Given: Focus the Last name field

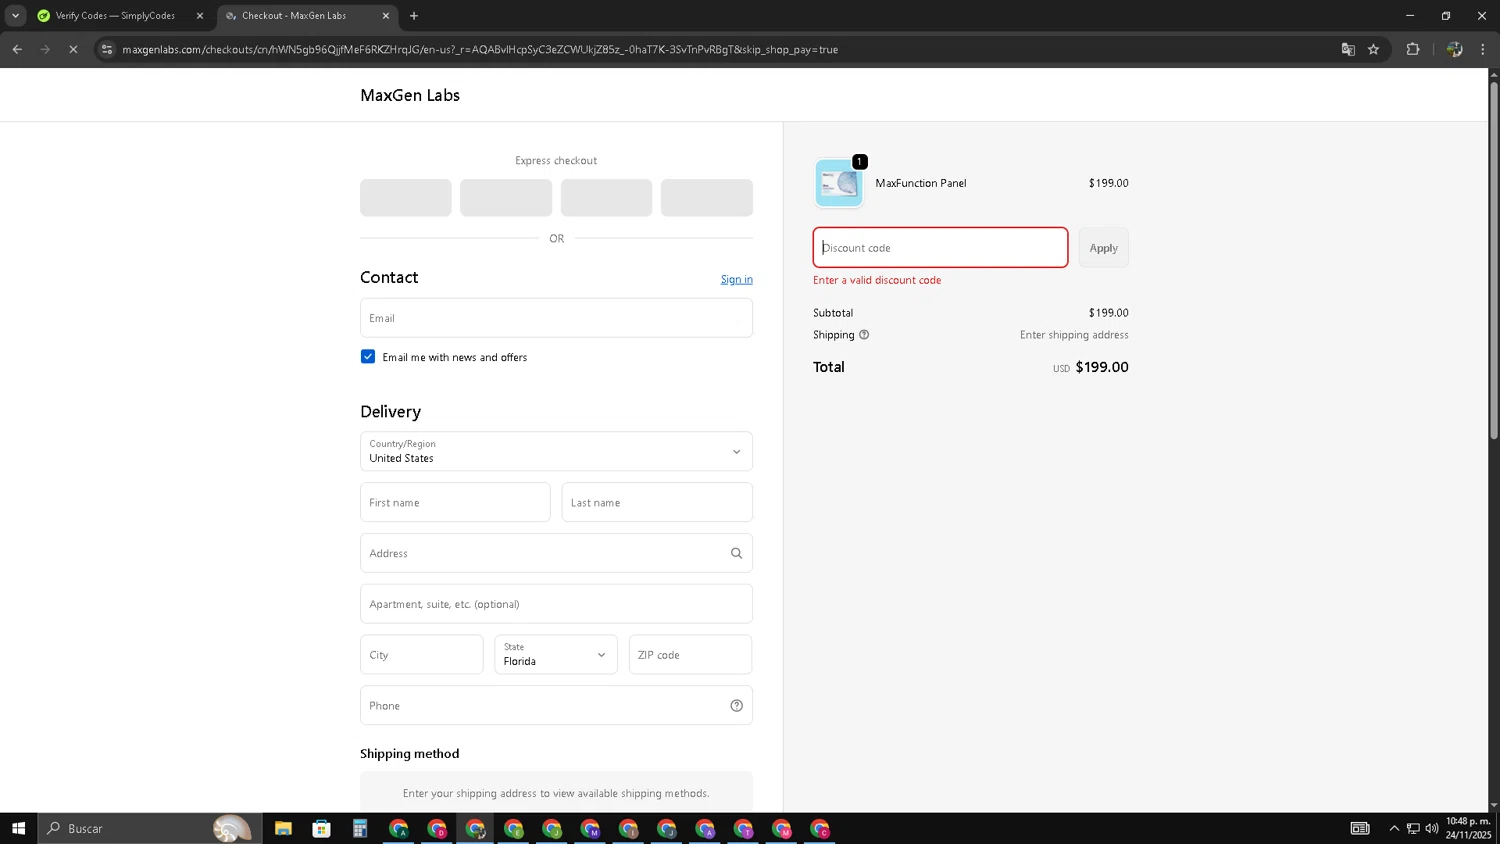Looking at the screenshot, I should [657, 502].
